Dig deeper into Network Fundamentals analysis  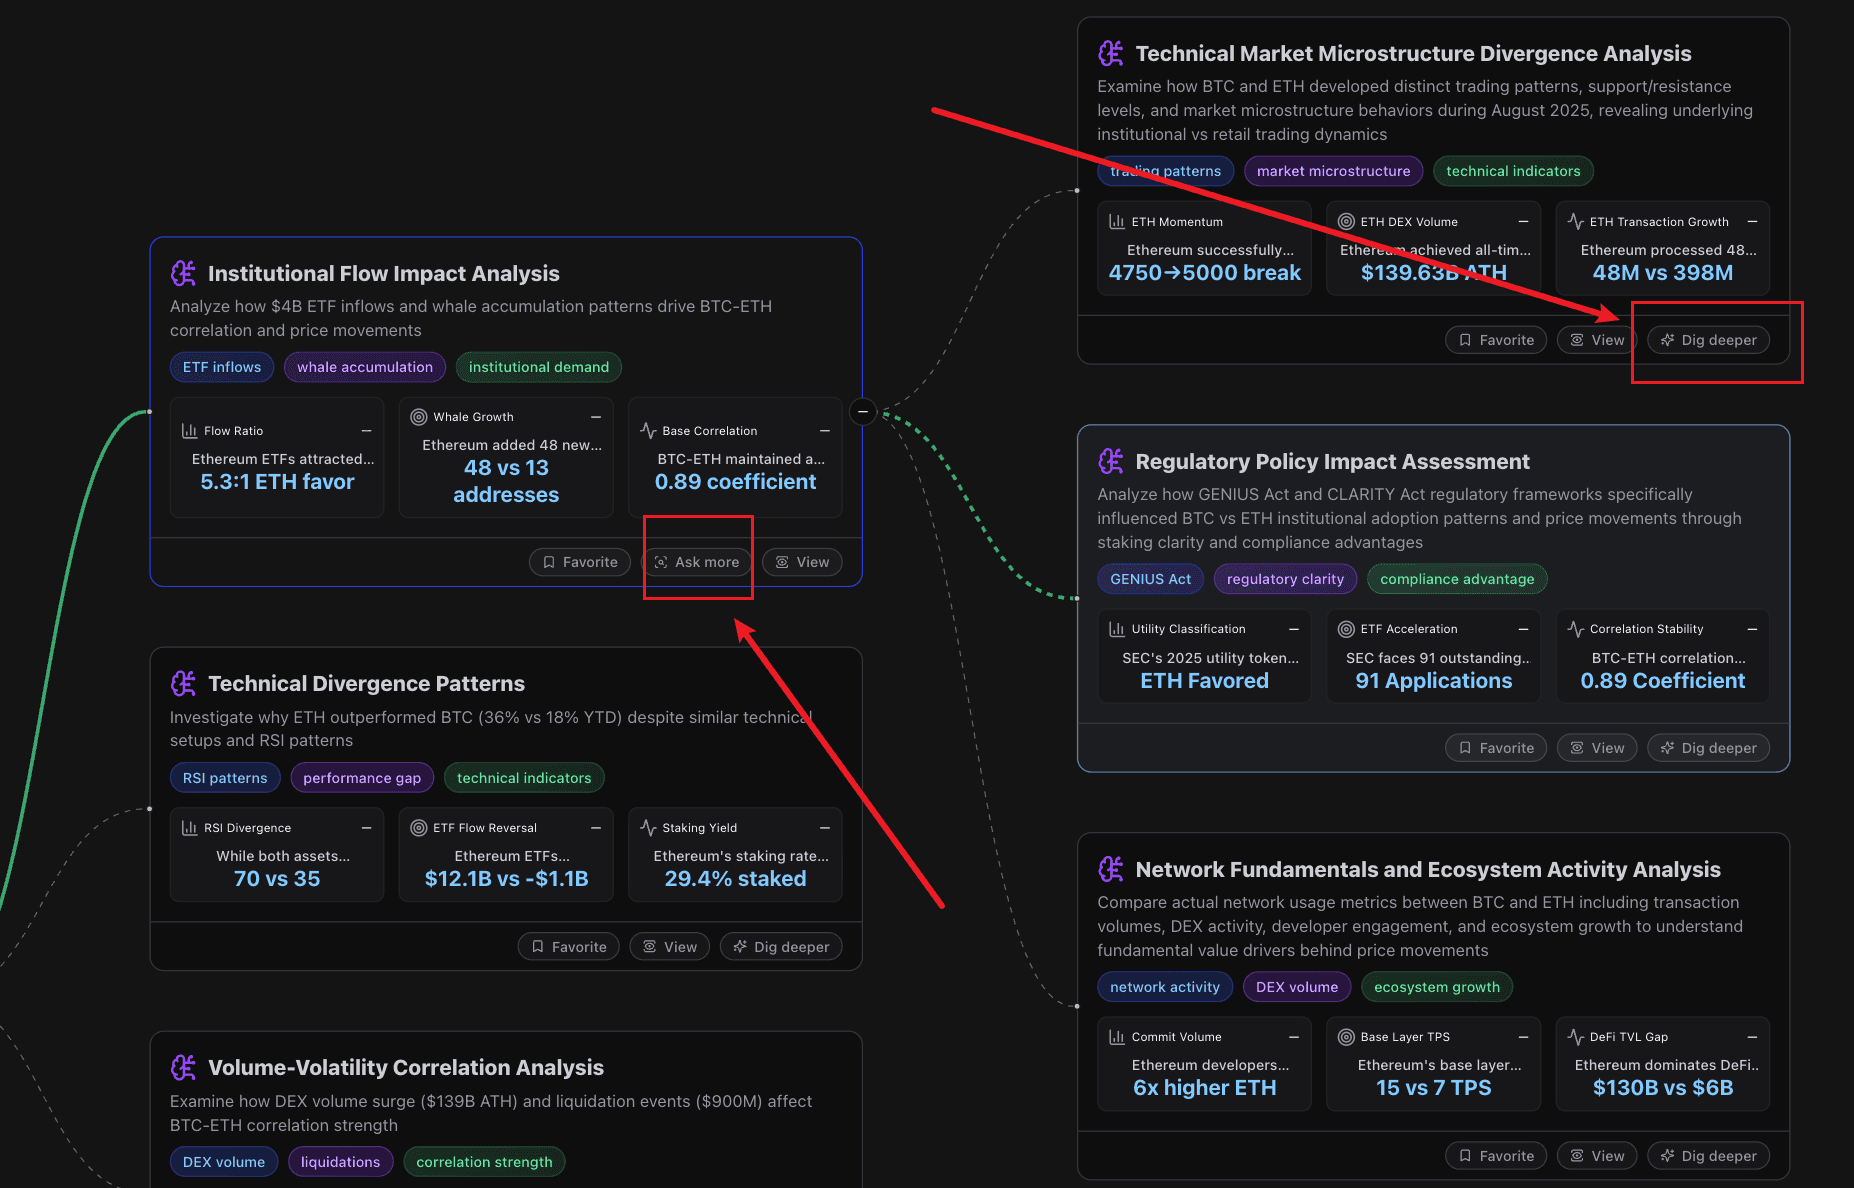pyautogui.click(x=1708, y=1156)
